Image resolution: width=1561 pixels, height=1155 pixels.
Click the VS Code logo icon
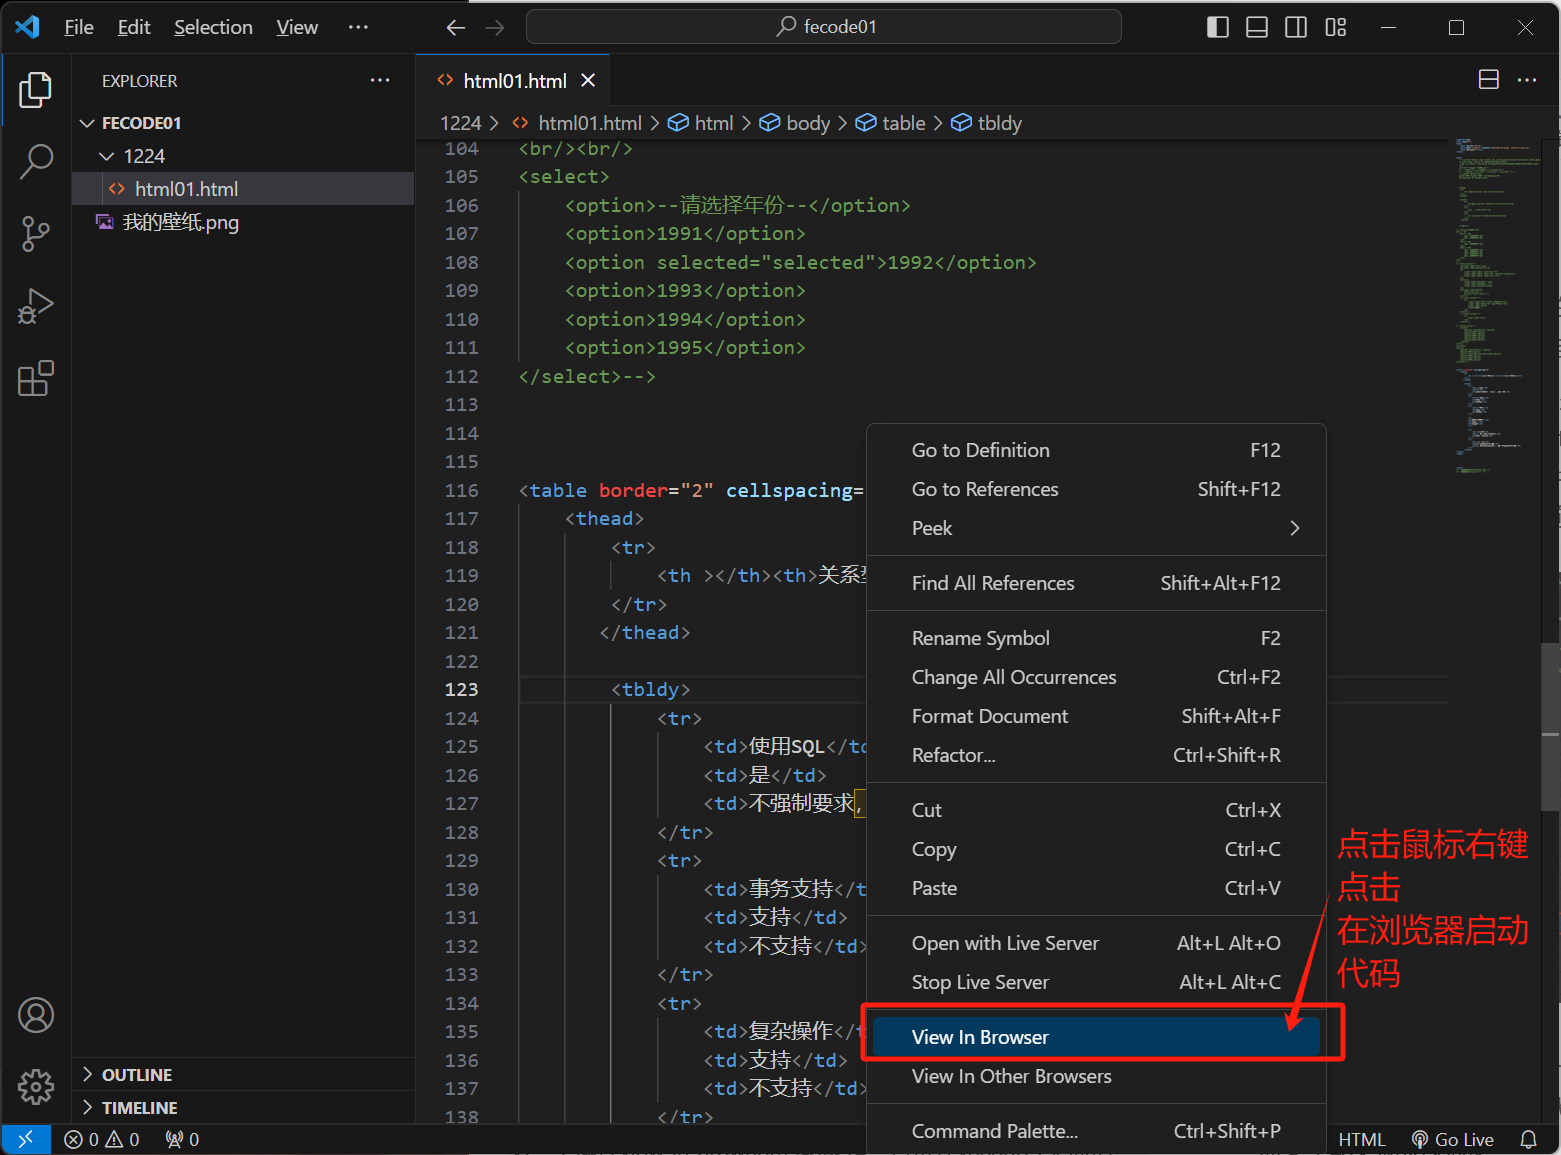pyautogui.click(x=28, y=27)
